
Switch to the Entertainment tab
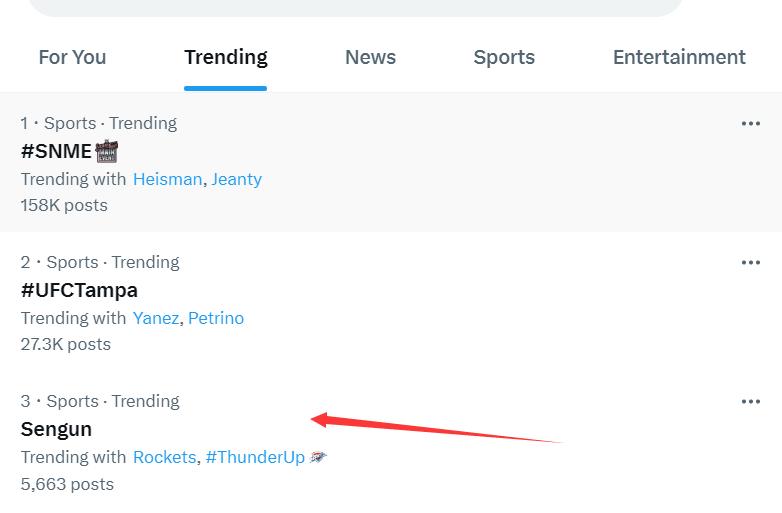[x=679, y=57]
